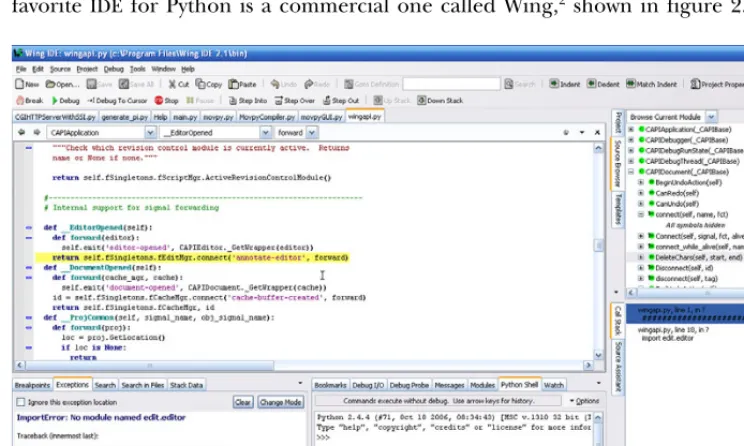Image resolution: width=744 pixels, height=446 pixels.
Task: Open the Tools menu
Action: [x=138, y=69]
